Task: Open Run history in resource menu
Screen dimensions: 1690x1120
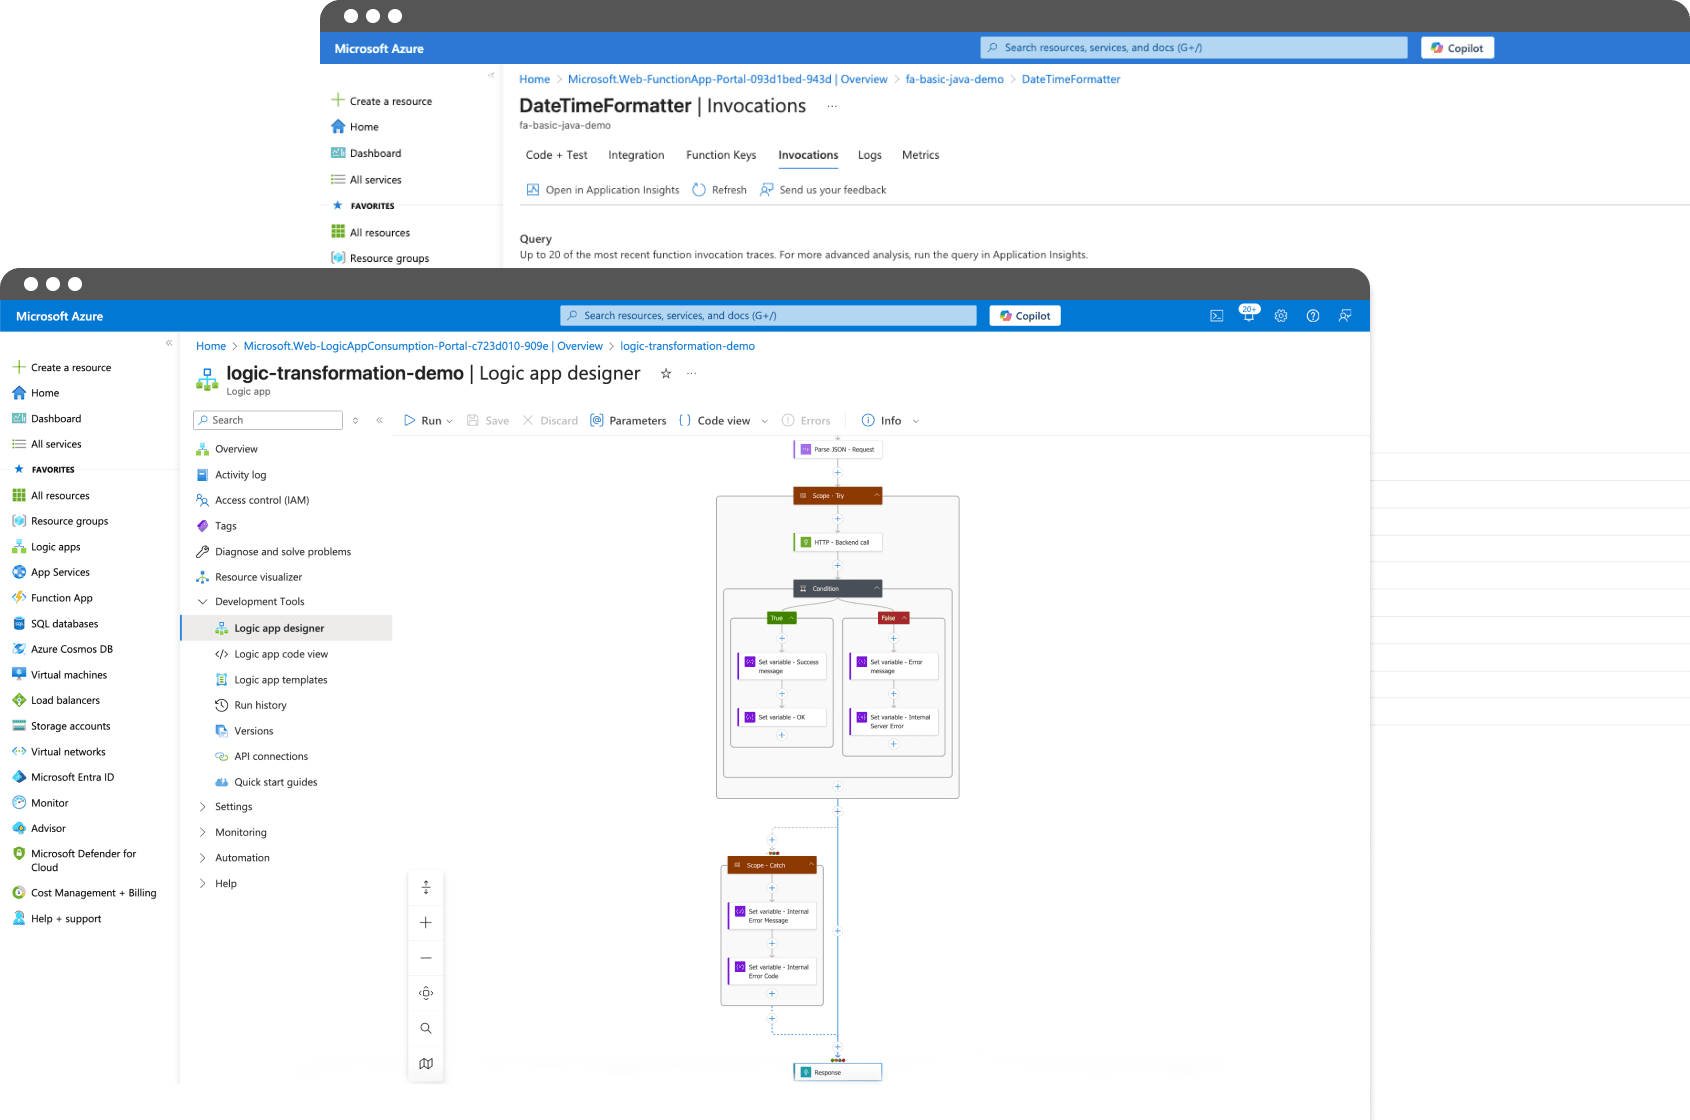Action: 260,705
